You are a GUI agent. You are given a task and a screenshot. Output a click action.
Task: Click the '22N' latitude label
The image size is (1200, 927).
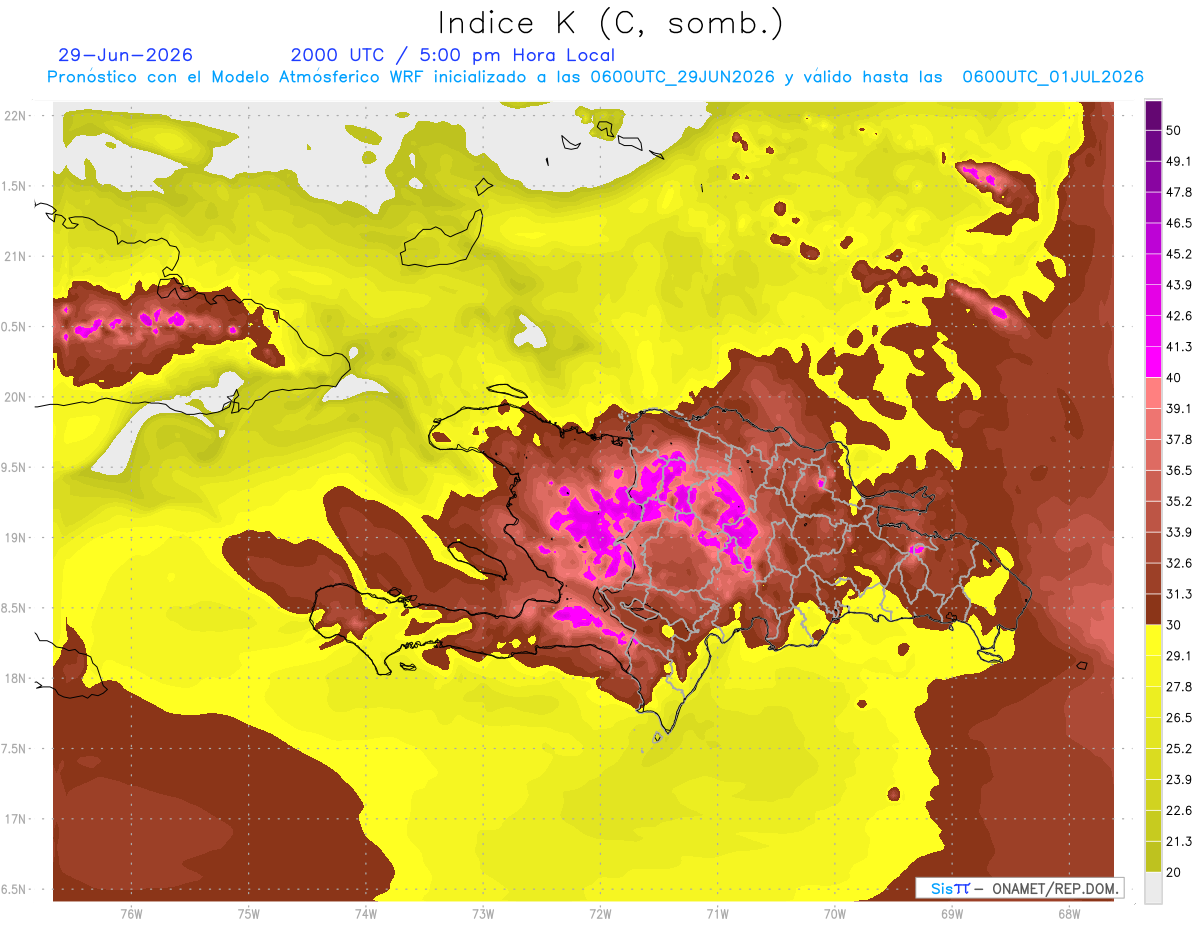pos(16,116)
